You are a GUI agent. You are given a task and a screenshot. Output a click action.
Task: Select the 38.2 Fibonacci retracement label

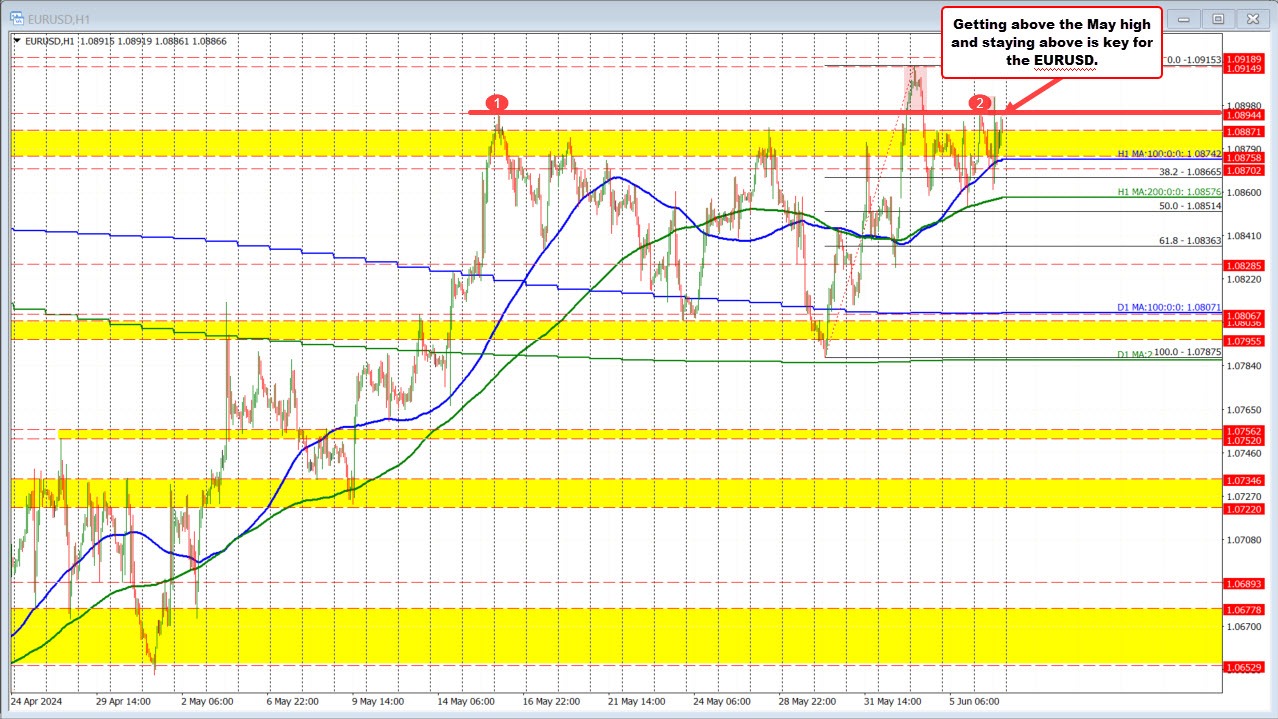[1188, 171]
